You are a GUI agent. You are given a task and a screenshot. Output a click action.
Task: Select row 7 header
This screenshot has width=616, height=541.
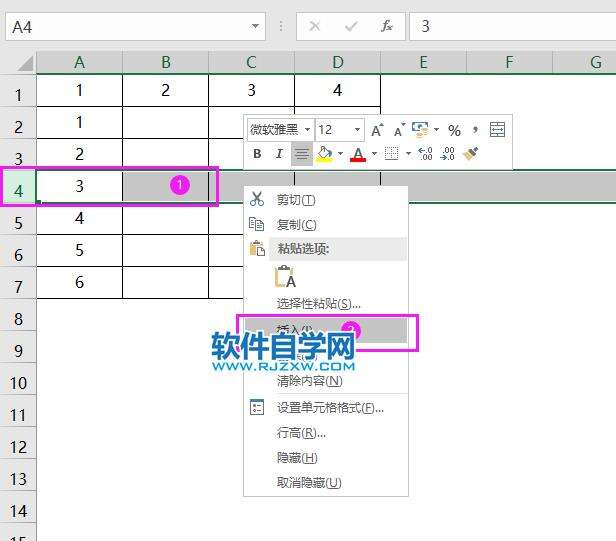tap(18, 283)
